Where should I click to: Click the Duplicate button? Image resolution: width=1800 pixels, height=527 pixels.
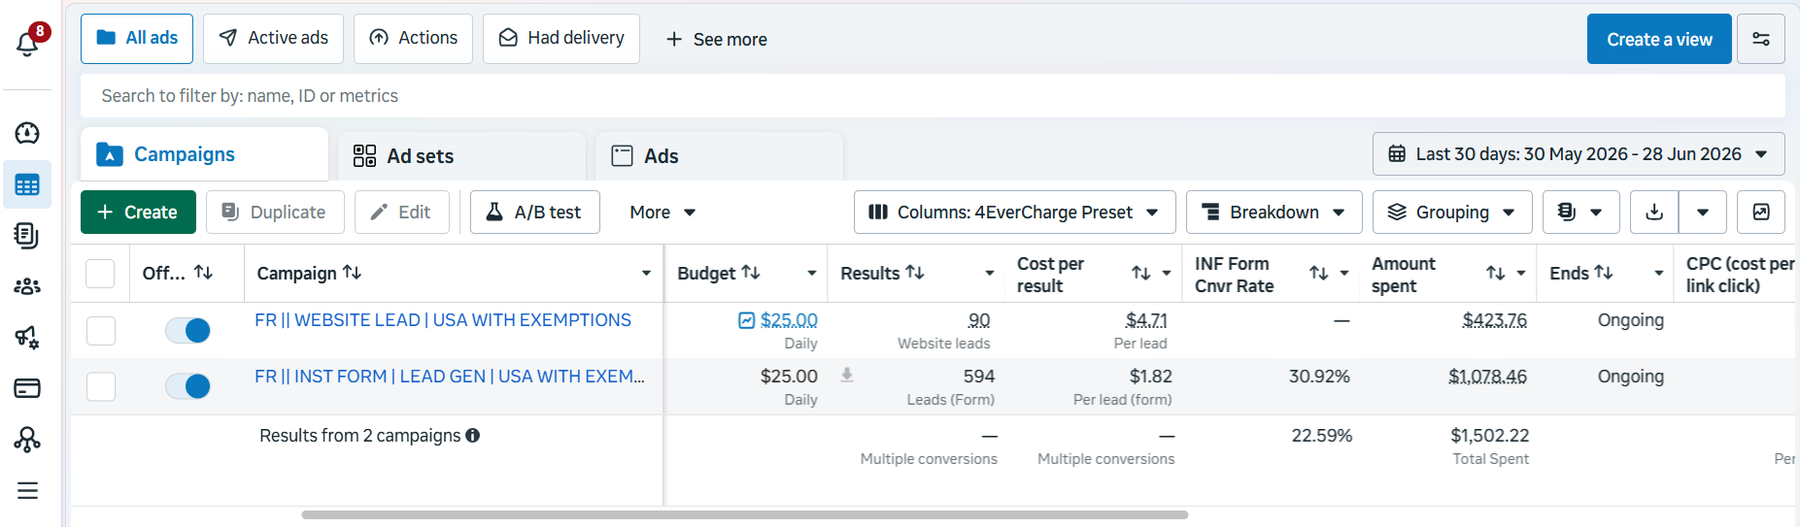tap(275, 212)
